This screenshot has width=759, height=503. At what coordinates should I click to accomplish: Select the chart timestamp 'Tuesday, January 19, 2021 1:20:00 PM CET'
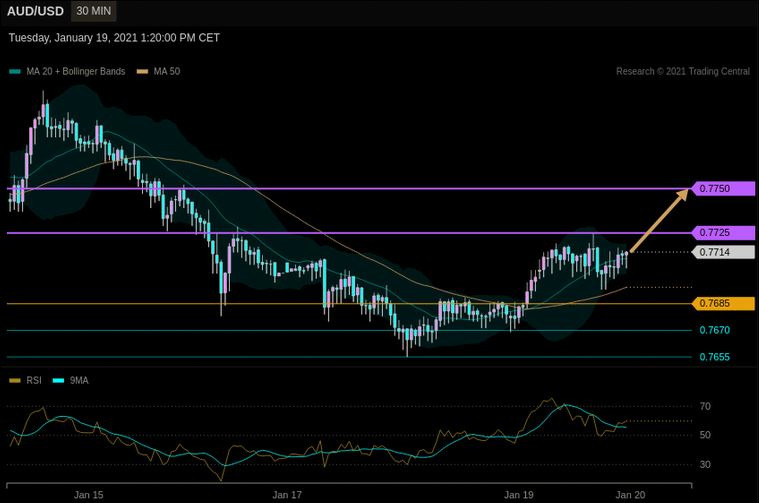pos(114,38)
